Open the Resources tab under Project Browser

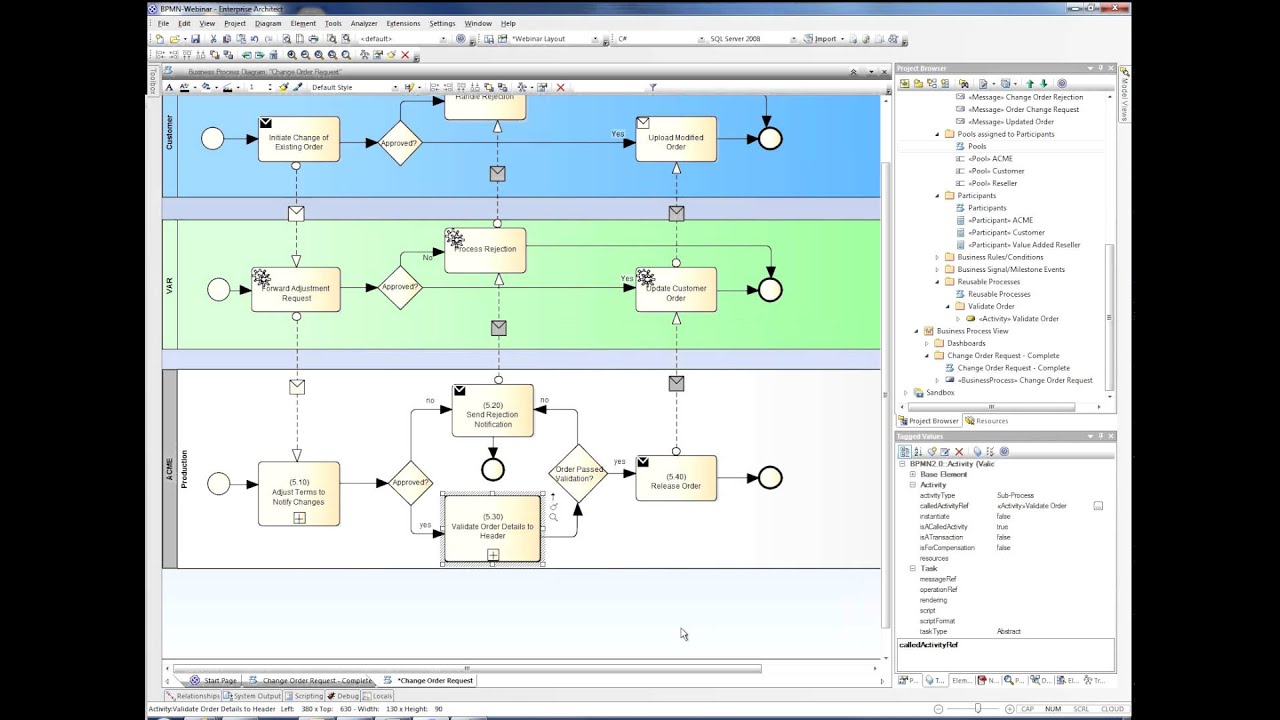pyautogui.click(x=987, y=421)
